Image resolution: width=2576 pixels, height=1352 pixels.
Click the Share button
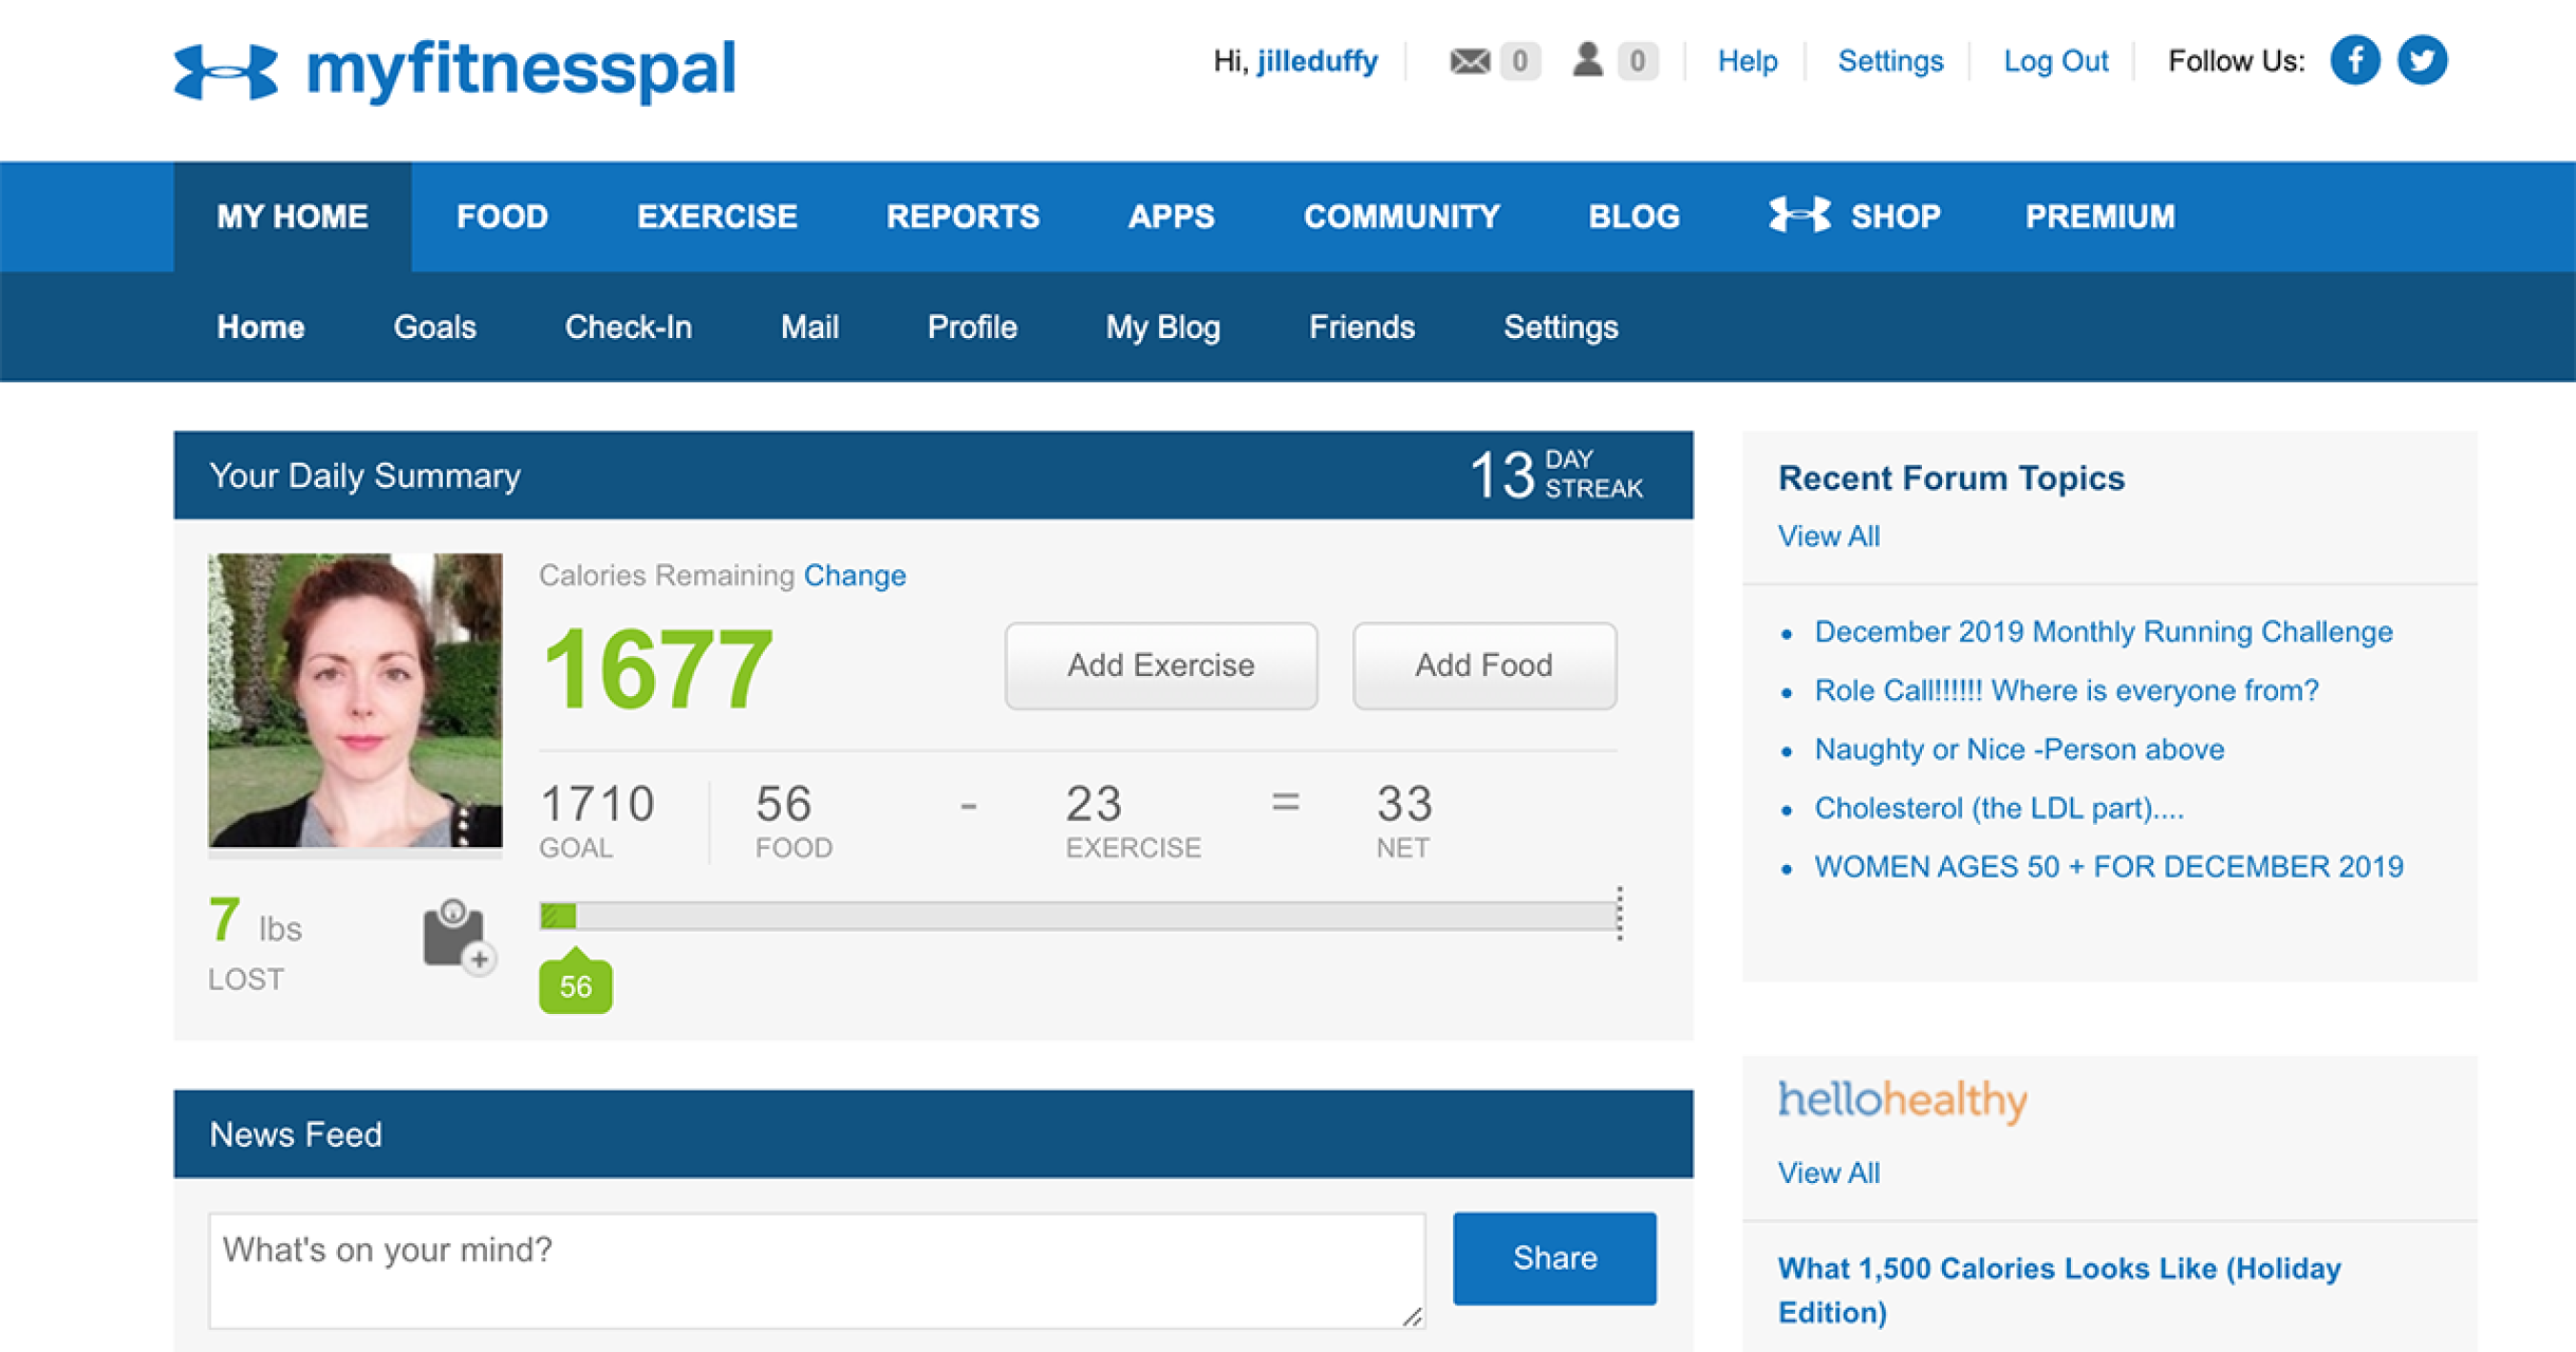(x=1554, y=1258)
